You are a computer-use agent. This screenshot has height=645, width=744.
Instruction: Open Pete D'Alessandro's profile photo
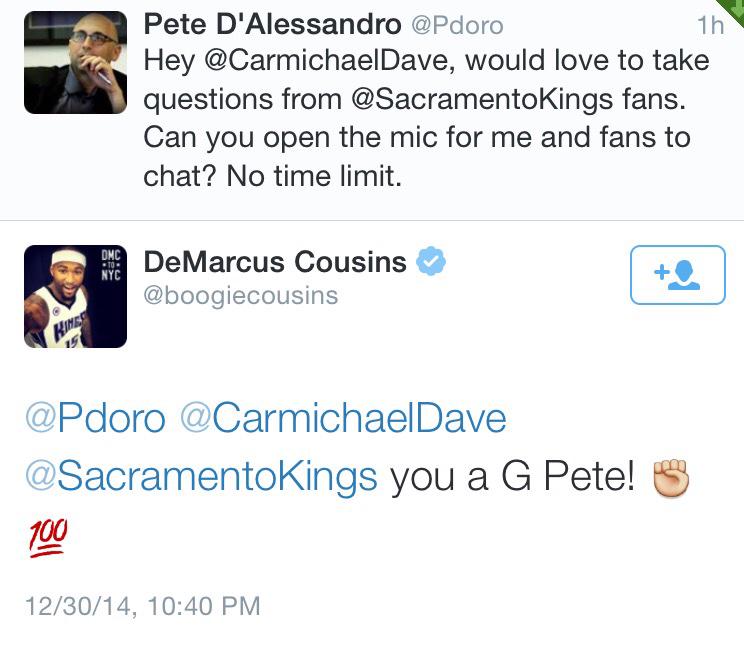click(x=75, y=62)
